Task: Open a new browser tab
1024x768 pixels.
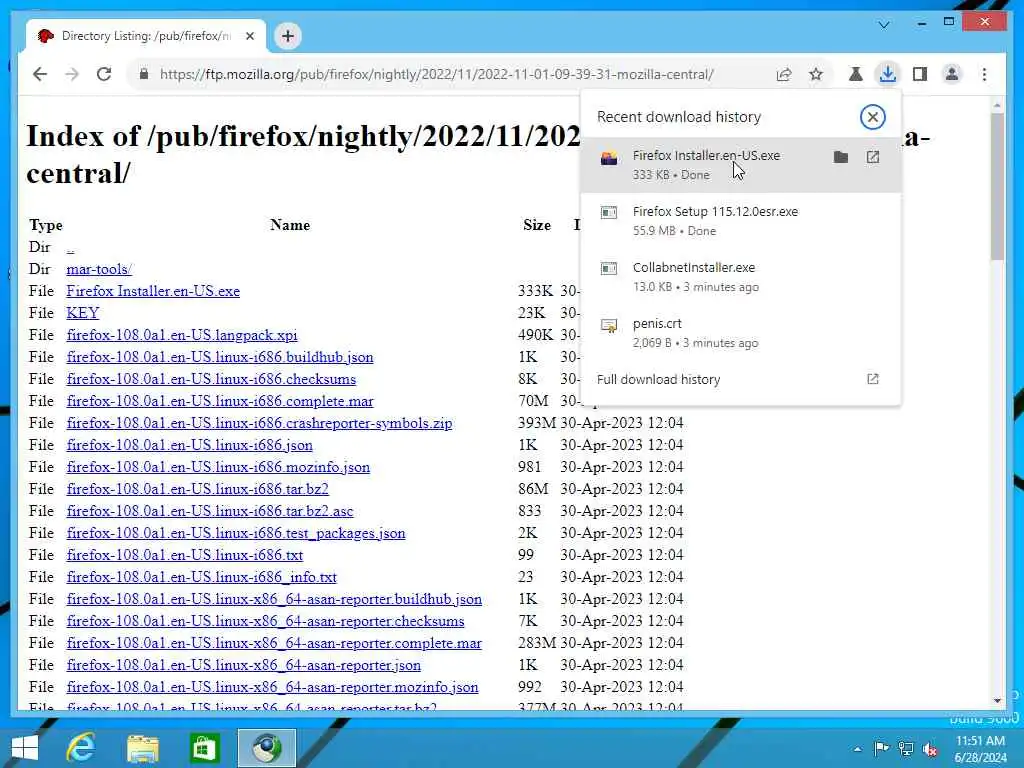Action: tap(288, 36)
